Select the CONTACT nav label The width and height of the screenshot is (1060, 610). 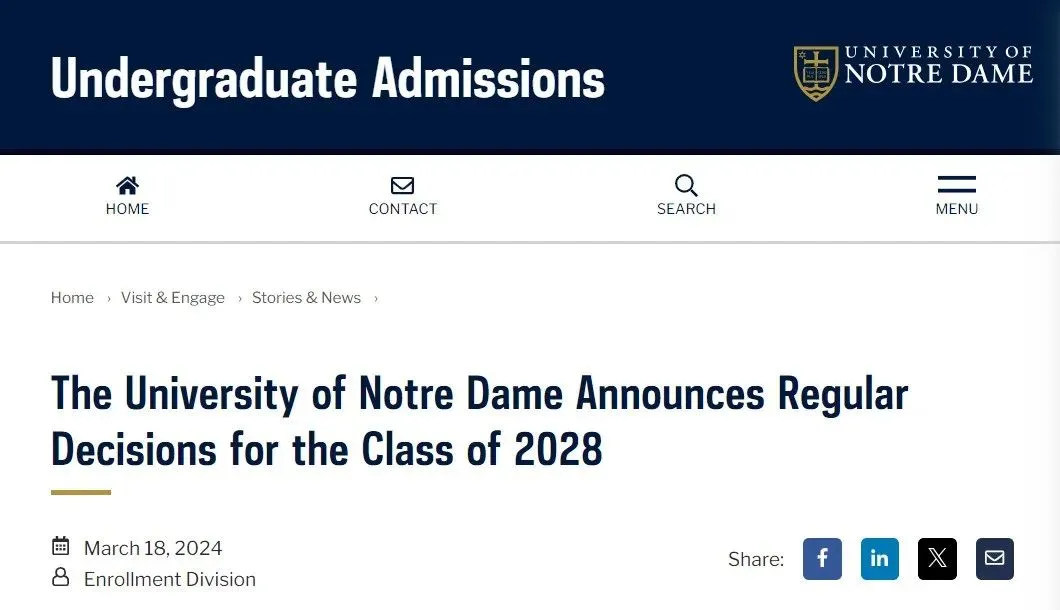pyautogui.click(x=403, y=209)
